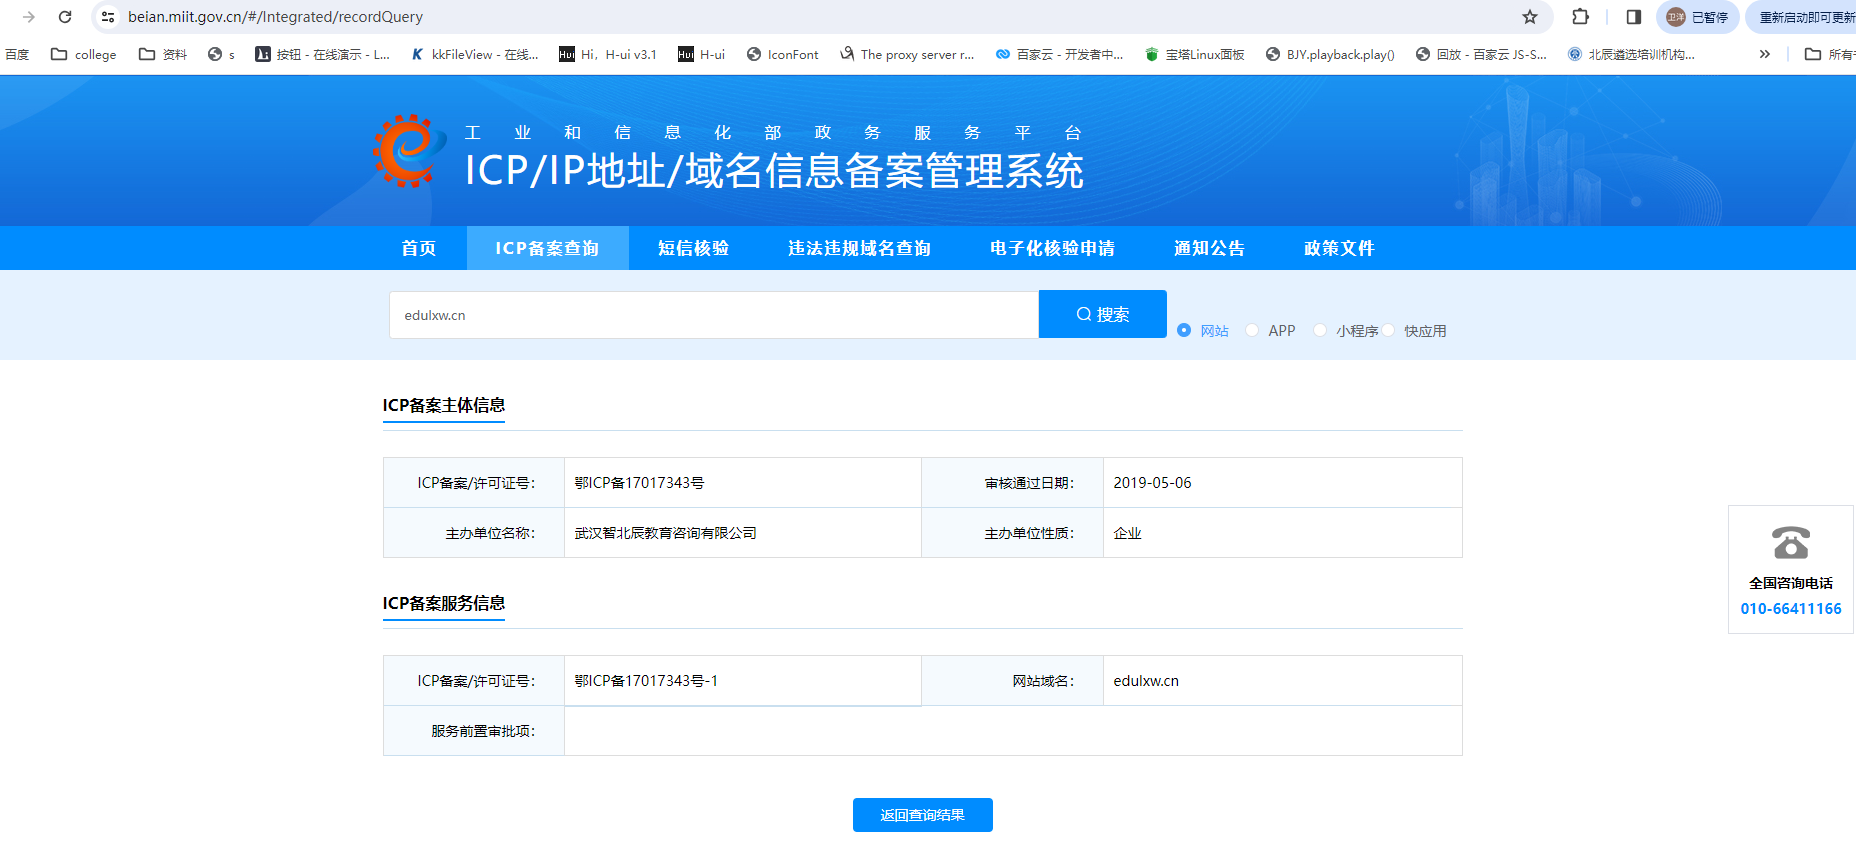Click the ICP/IP地址/域名信息备案管理系统 title
The width and height of the screenshot is (1856, 849).
[x=774, y=171]
